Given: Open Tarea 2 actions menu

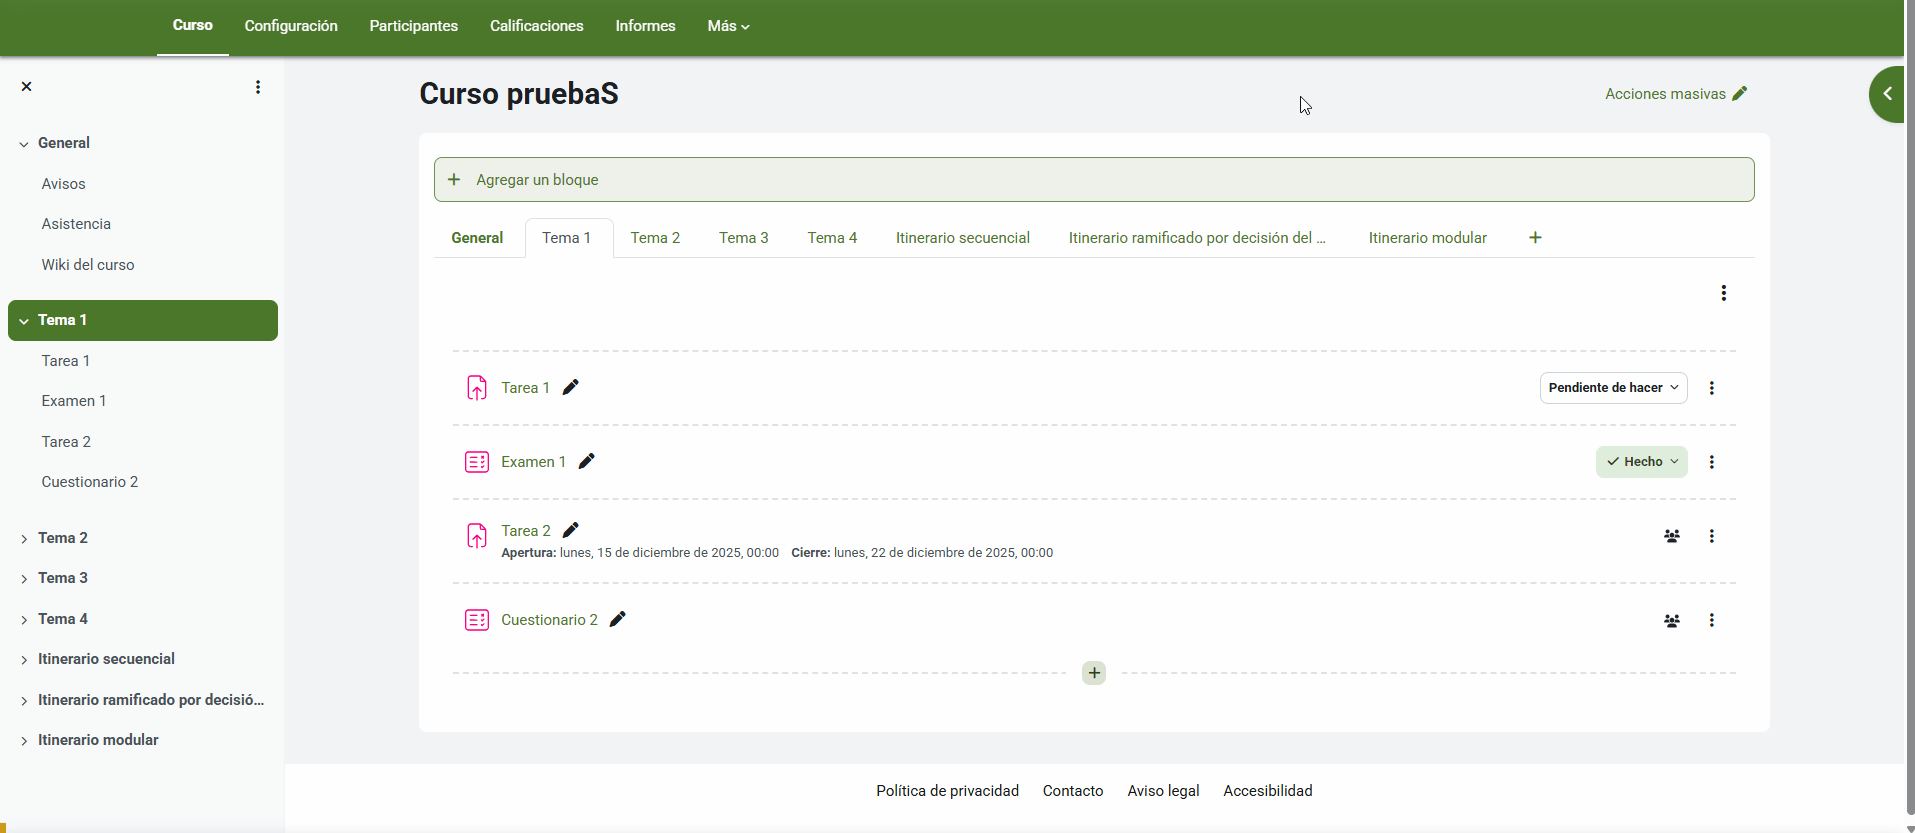Looking at the screenshot, I should coord(1711,536).
